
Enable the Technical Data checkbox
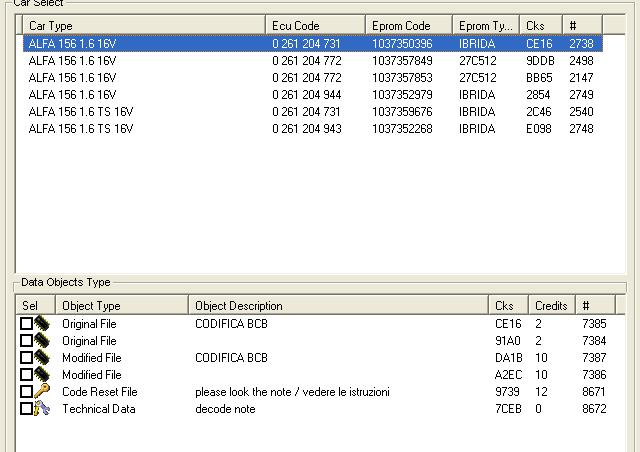point(26,409)
